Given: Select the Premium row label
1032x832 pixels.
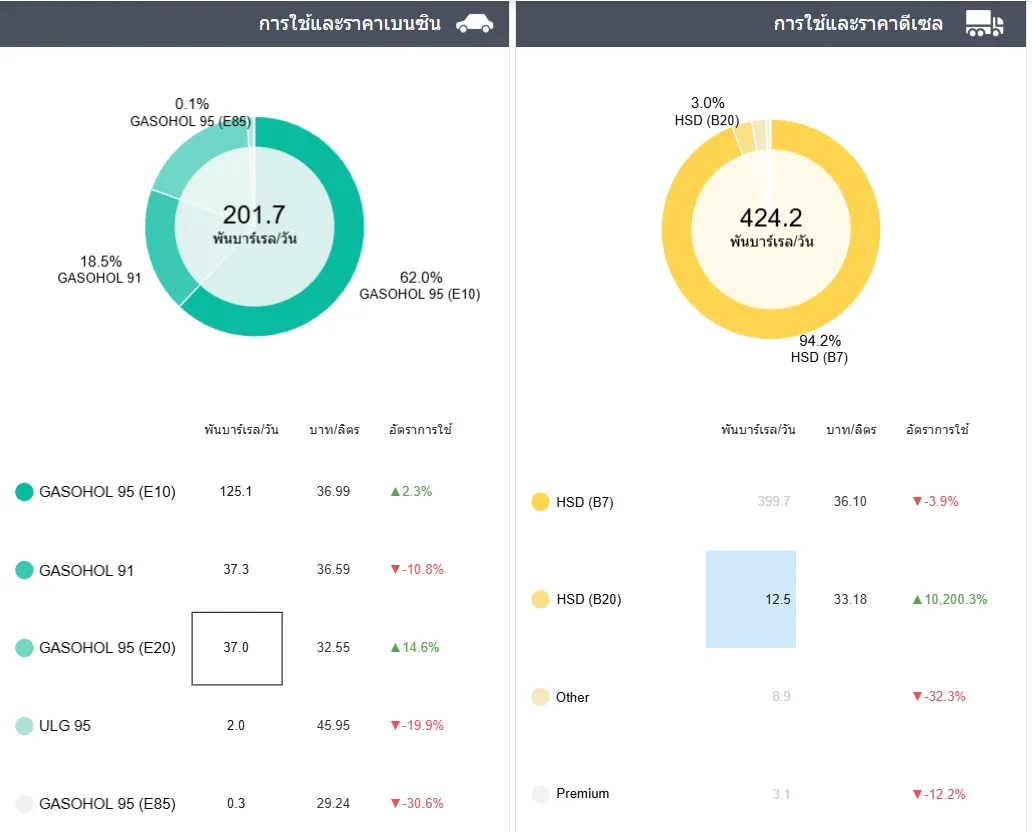Looking at the screenshot, I should coord(582,793).
